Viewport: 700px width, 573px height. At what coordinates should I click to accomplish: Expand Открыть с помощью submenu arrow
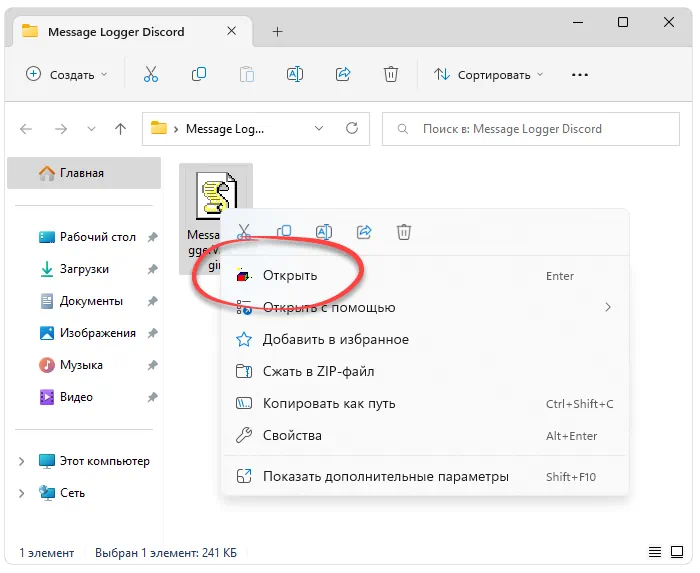[x=608, y=307]
